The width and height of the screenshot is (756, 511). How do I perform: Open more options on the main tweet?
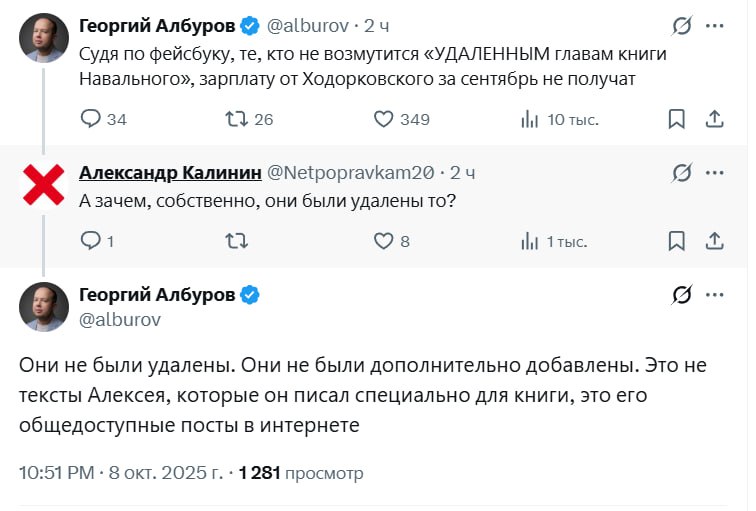click(715, 294)
